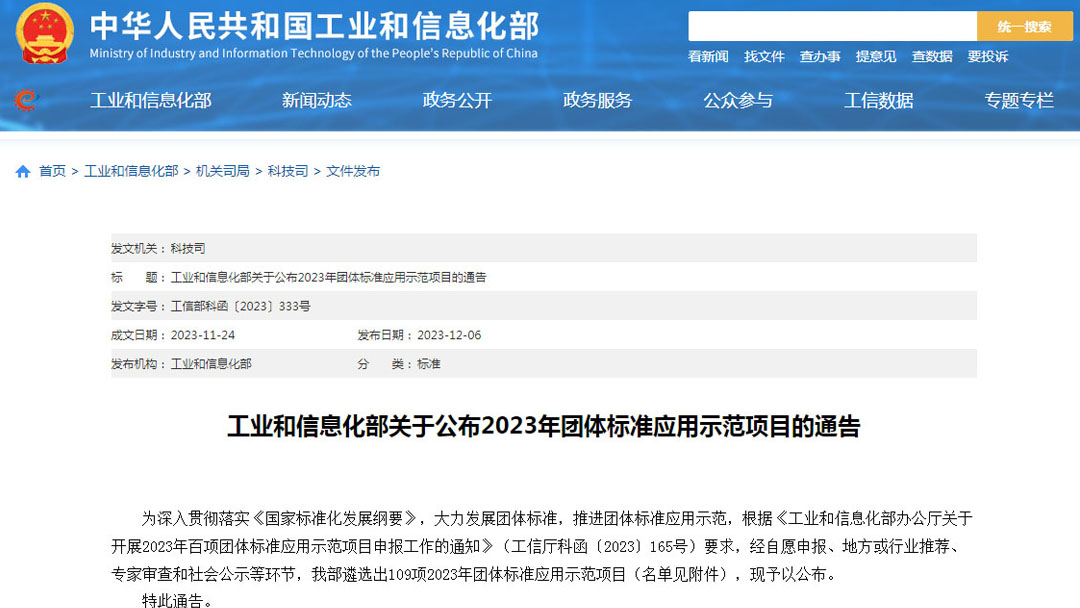Screen dimensions: 1080x608
Task: Click the national emblem logo
Action: pyautogui.click(x=45, y=33)
